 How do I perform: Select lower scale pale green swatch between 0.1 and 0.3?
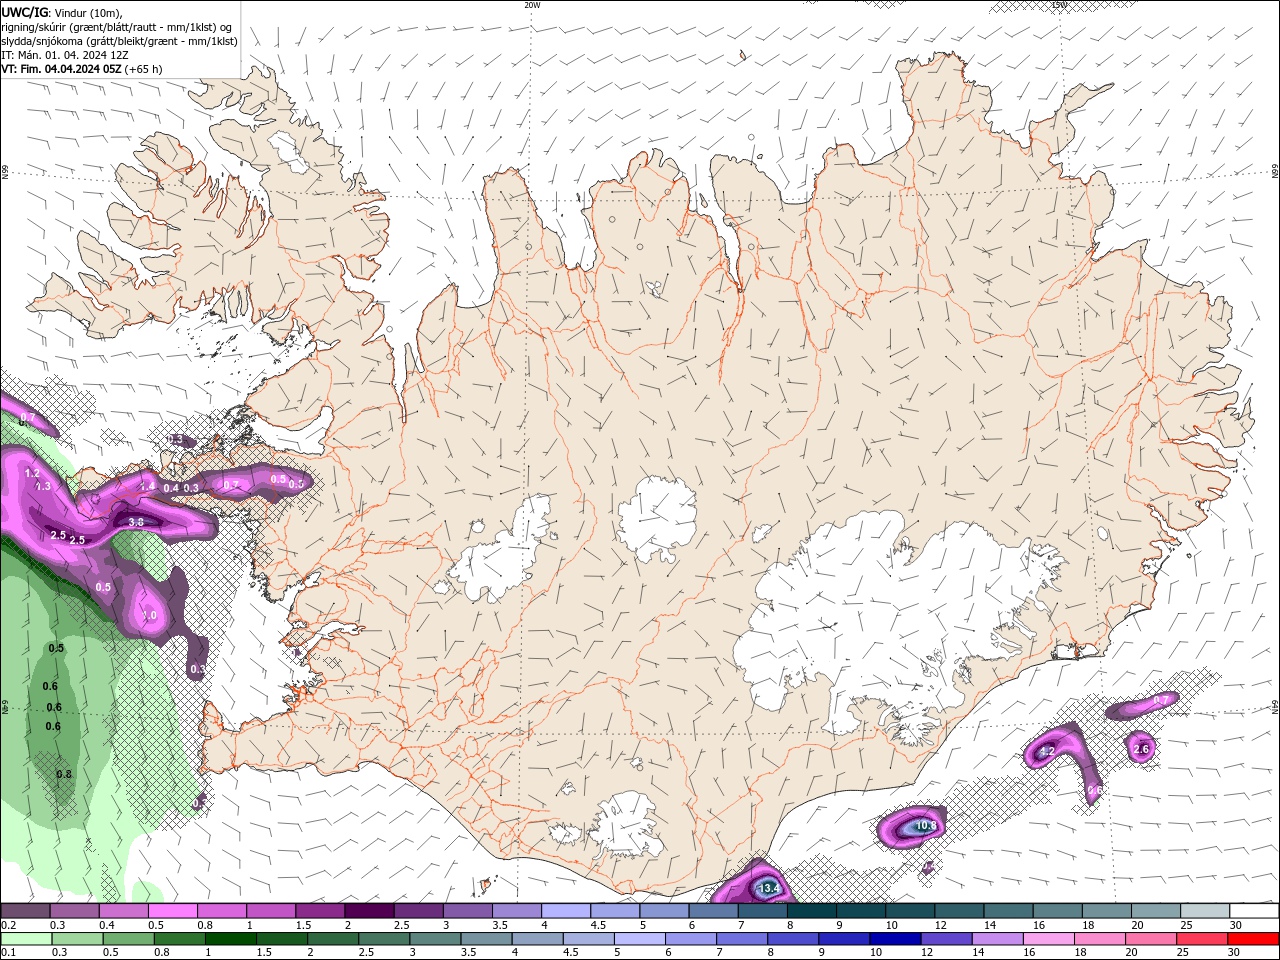(26, 939)
